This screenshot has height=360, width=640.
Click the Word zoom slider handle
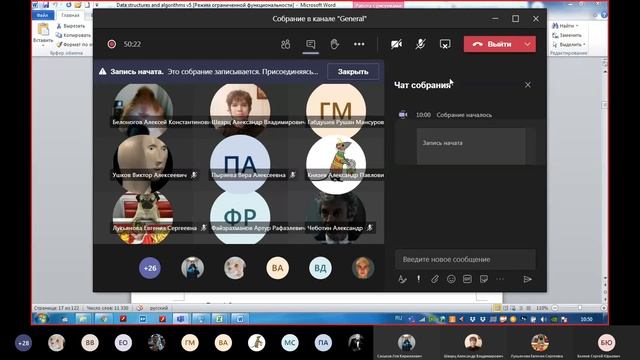point(580,308)
